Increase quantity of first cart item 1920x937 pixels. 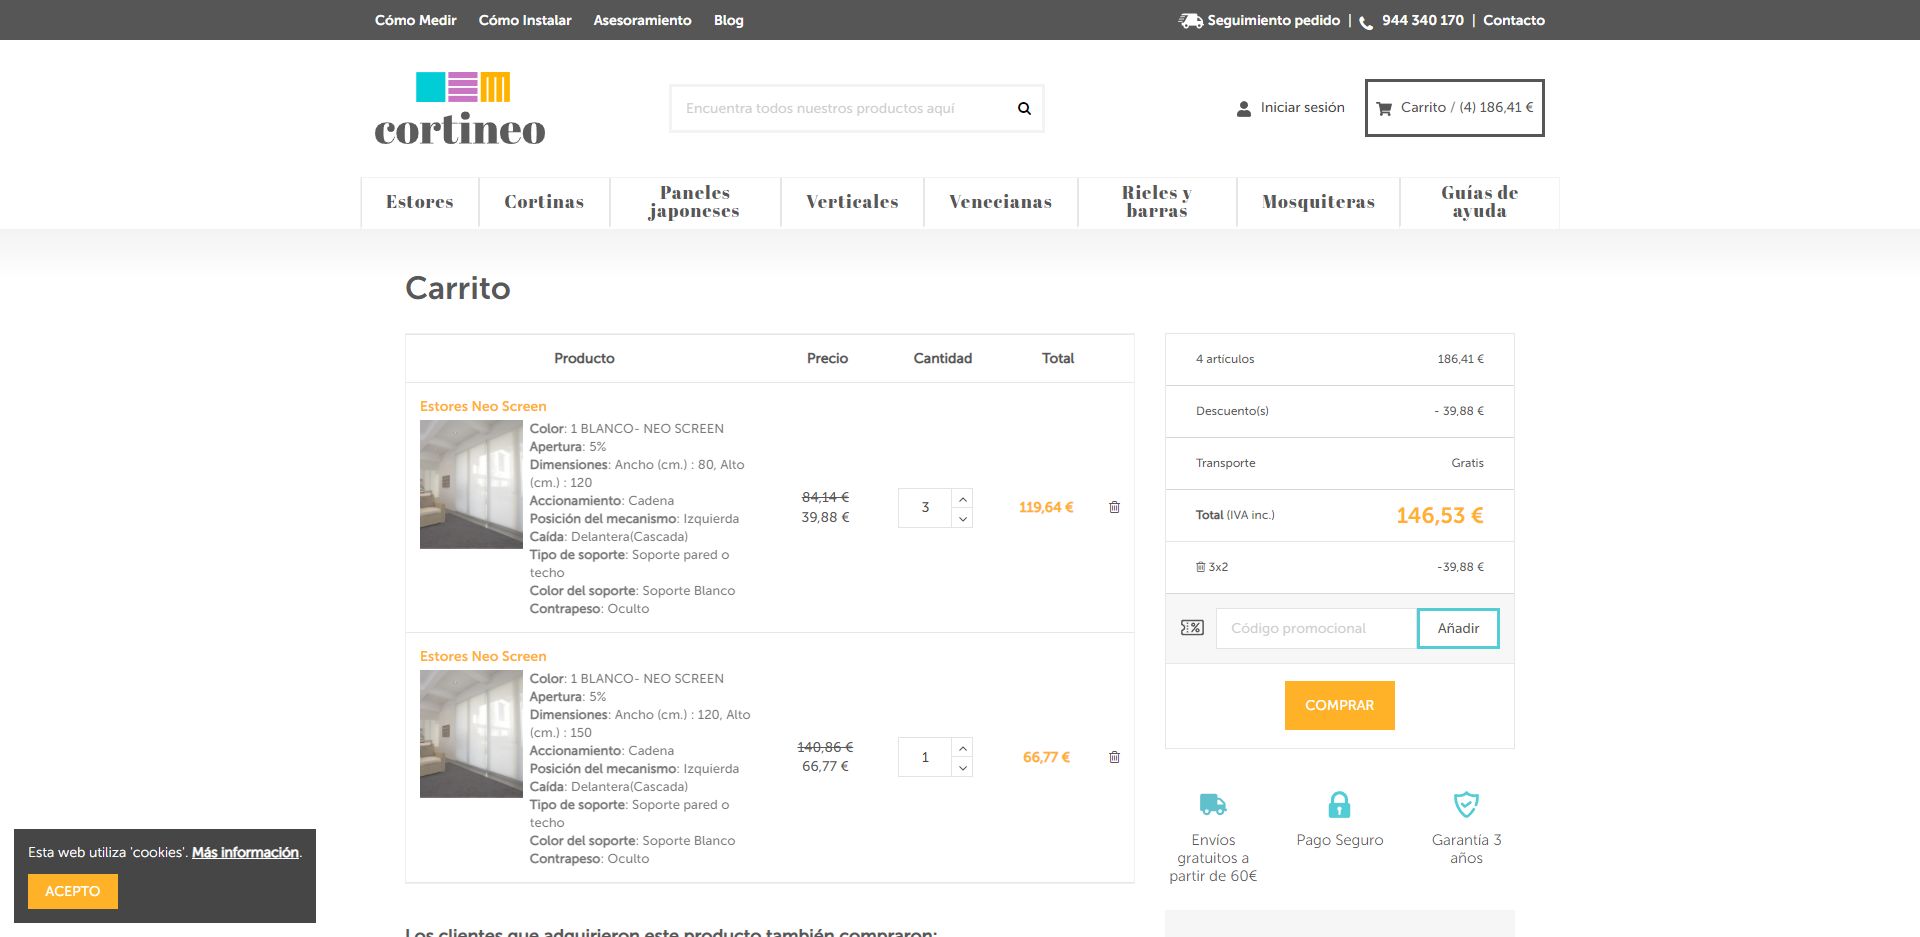962,498
